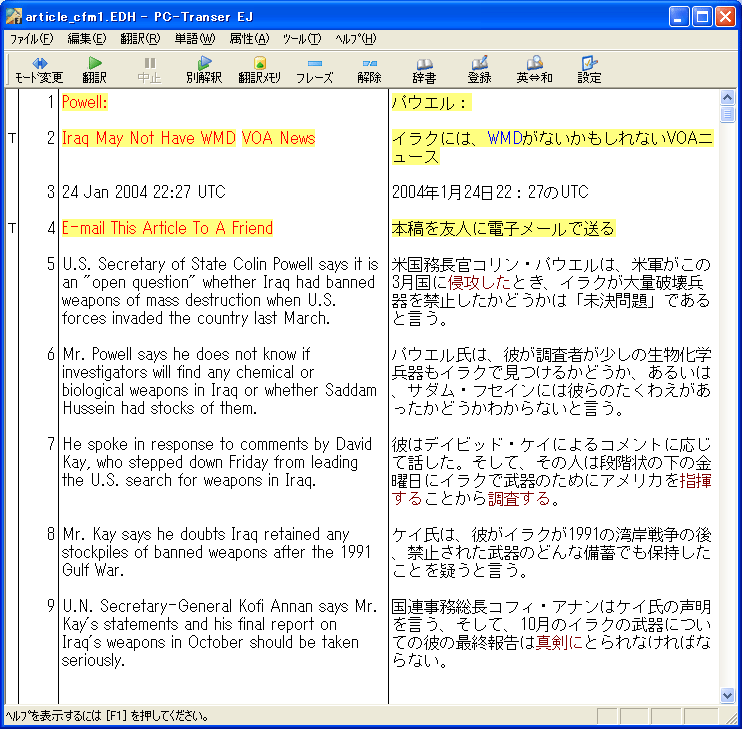The image size is (742, 729).
Task: Click translation "本稿を友人に電子メールで送る"
Action: click(x=503, y=228)
